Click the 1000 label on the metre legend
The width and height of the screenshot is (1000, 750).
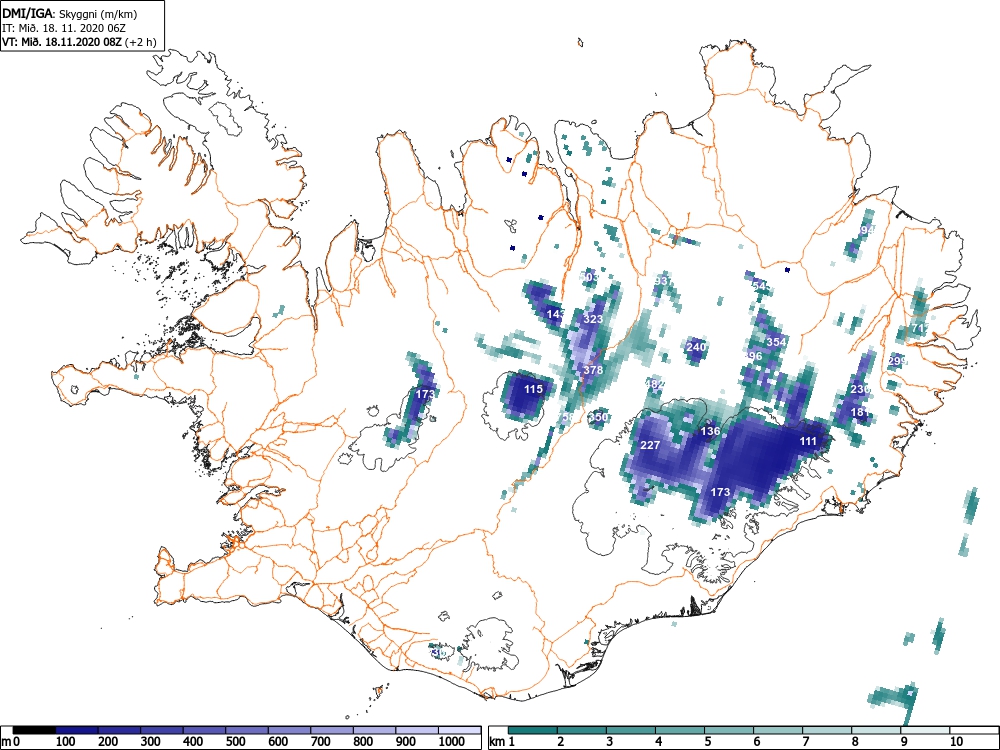coord(452,742)
